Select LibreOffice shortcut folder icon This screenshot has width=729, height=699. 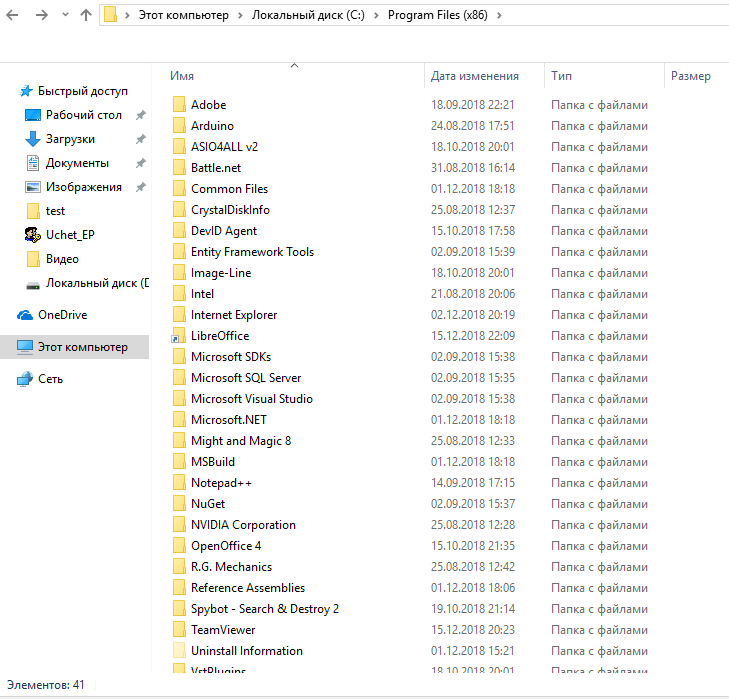click(179, 336)
